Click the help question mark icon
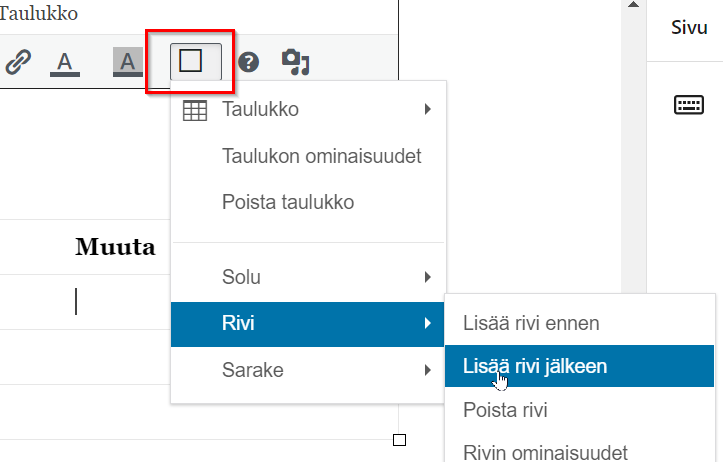Viewport: 723px width, 462px height. tap(249, 62)
